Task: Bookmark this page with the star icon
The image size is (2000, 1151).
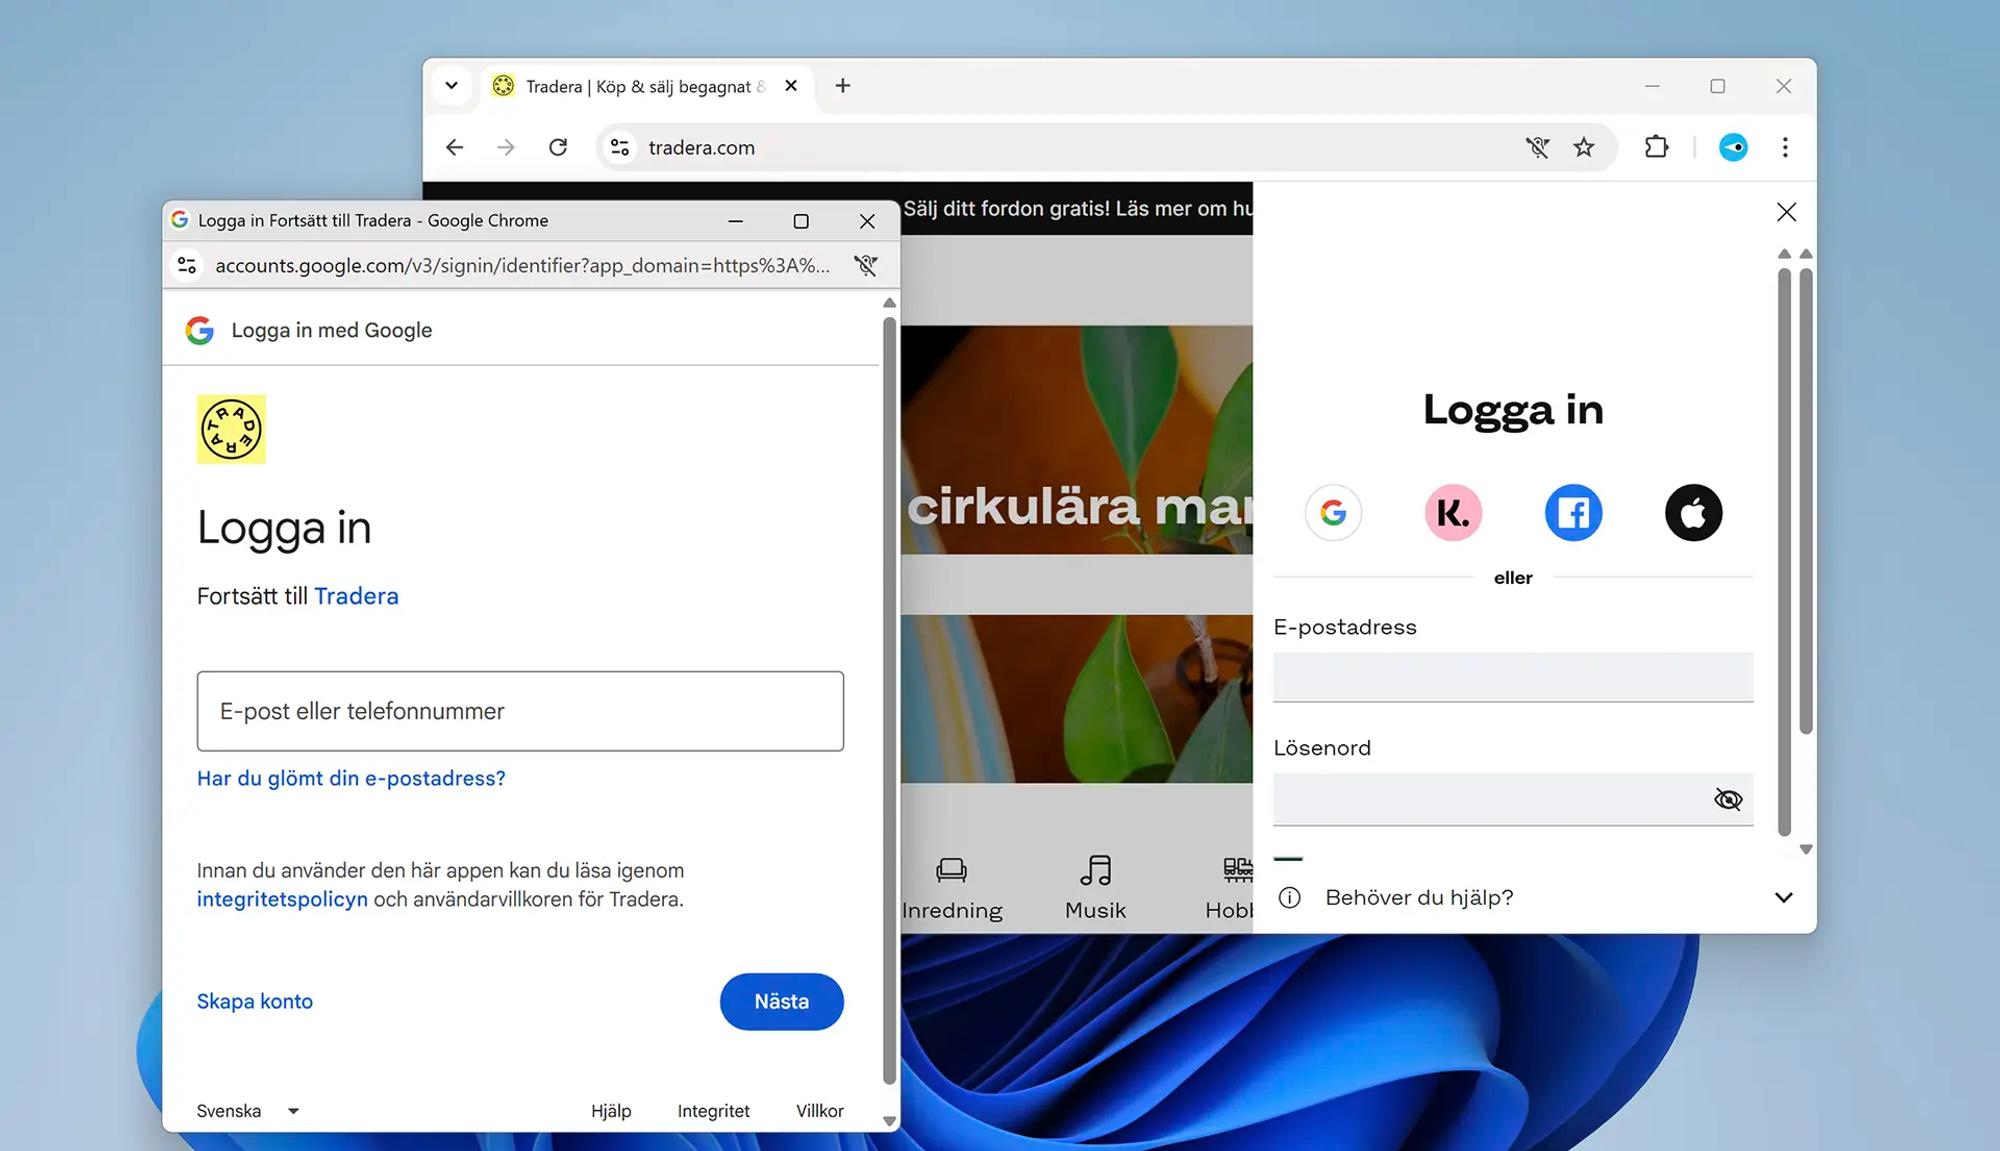Action: tap(1584, 147)
